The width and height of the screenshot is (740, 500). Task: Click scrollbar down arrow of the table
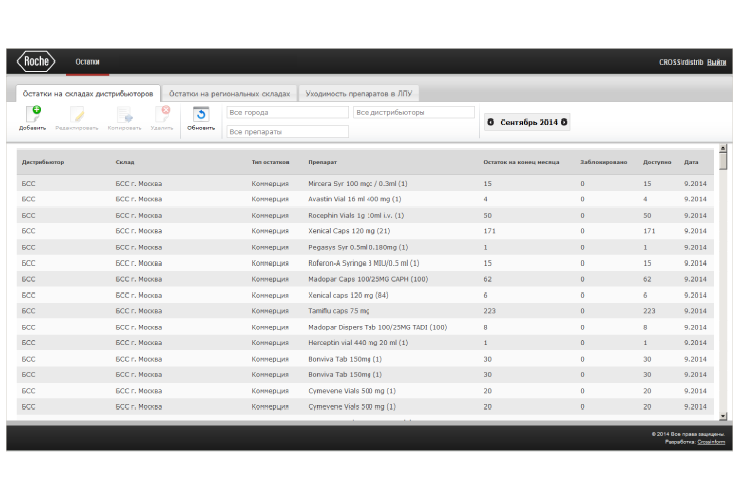tap(723, 416)
